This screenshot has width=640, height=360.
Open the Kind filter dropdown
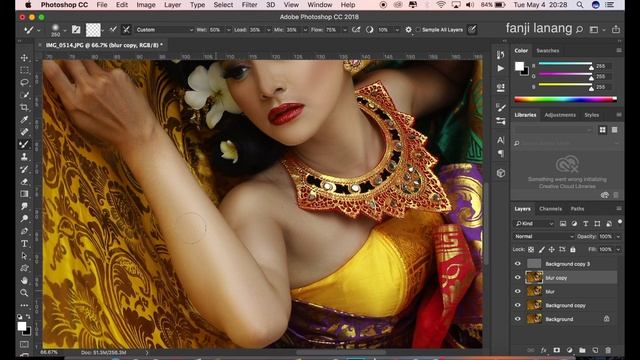click(x=534, y=224)
